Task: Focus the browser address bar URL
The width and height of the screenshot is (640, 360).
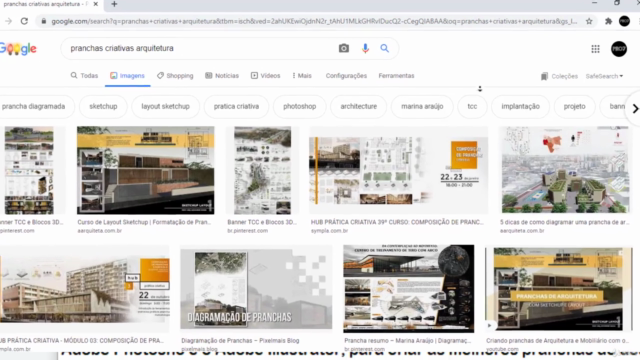Action: click(314, 21)
